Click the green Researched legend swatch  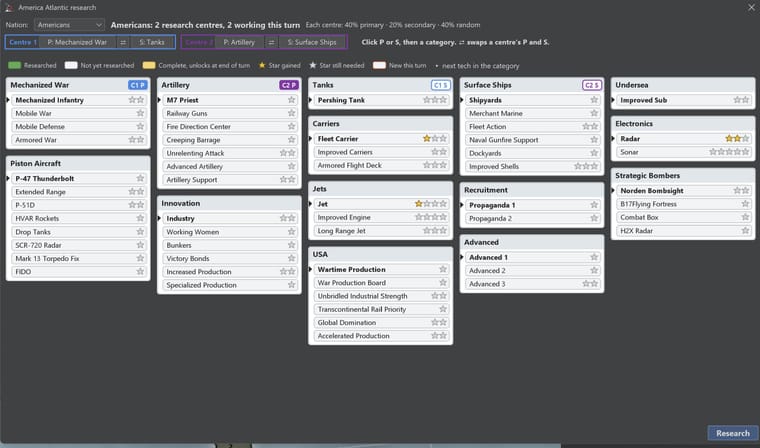coord(15,65)
